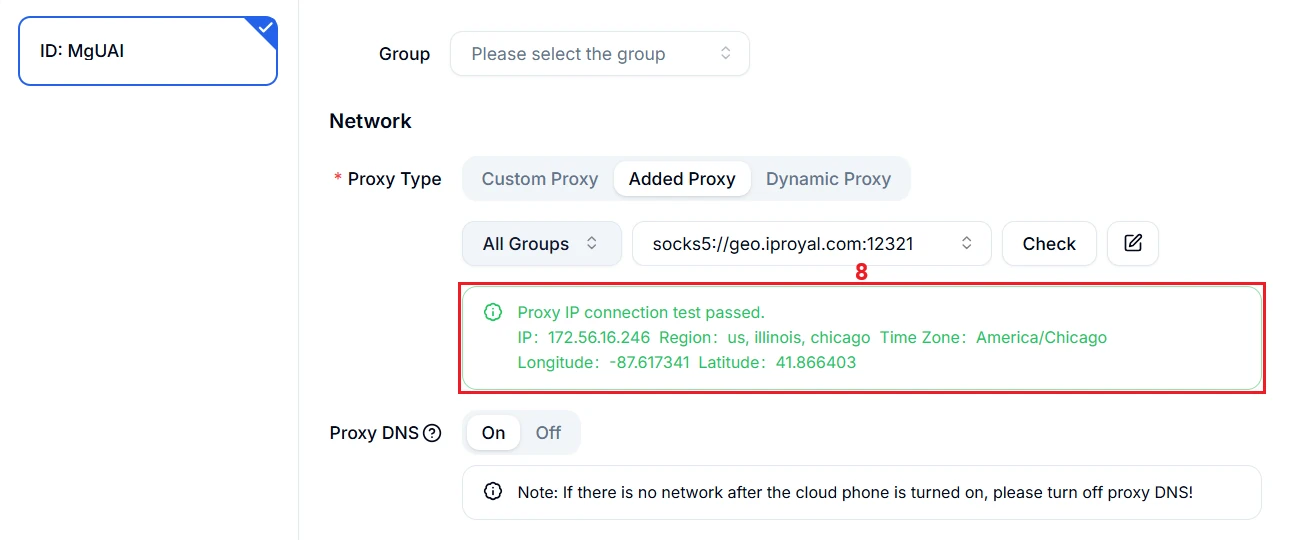
Task: Click the blue checkmark on MgUAI card
Action: (x=265, y=28)
